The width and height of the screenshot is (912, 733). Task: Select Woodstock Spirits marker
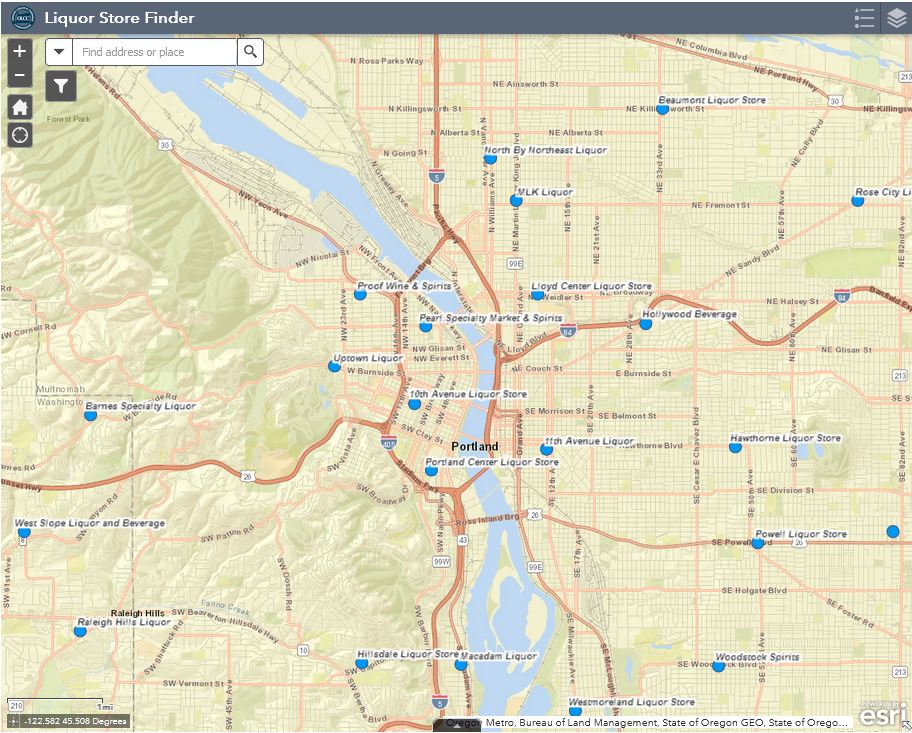point(718,666)
